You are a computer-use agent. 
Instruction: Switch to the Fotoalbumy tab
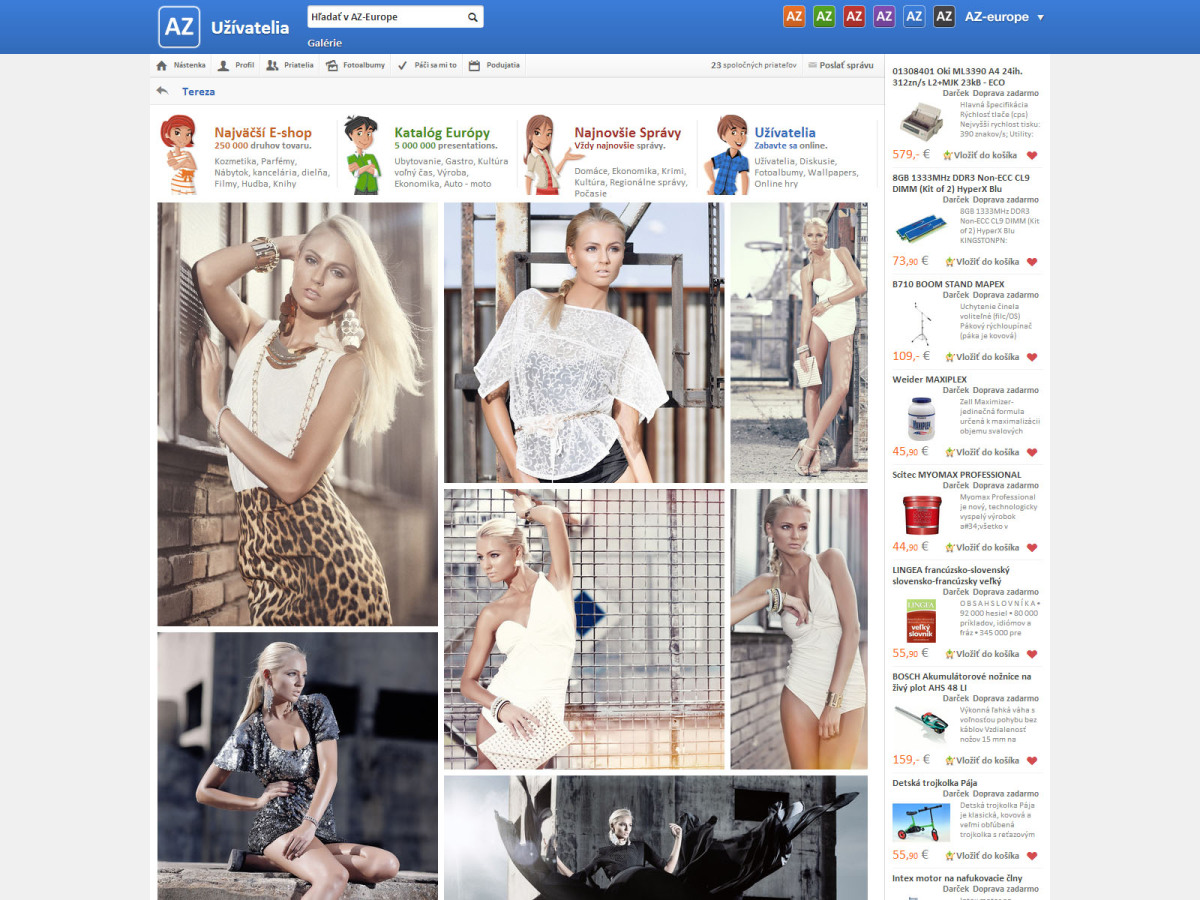[355, 65]
